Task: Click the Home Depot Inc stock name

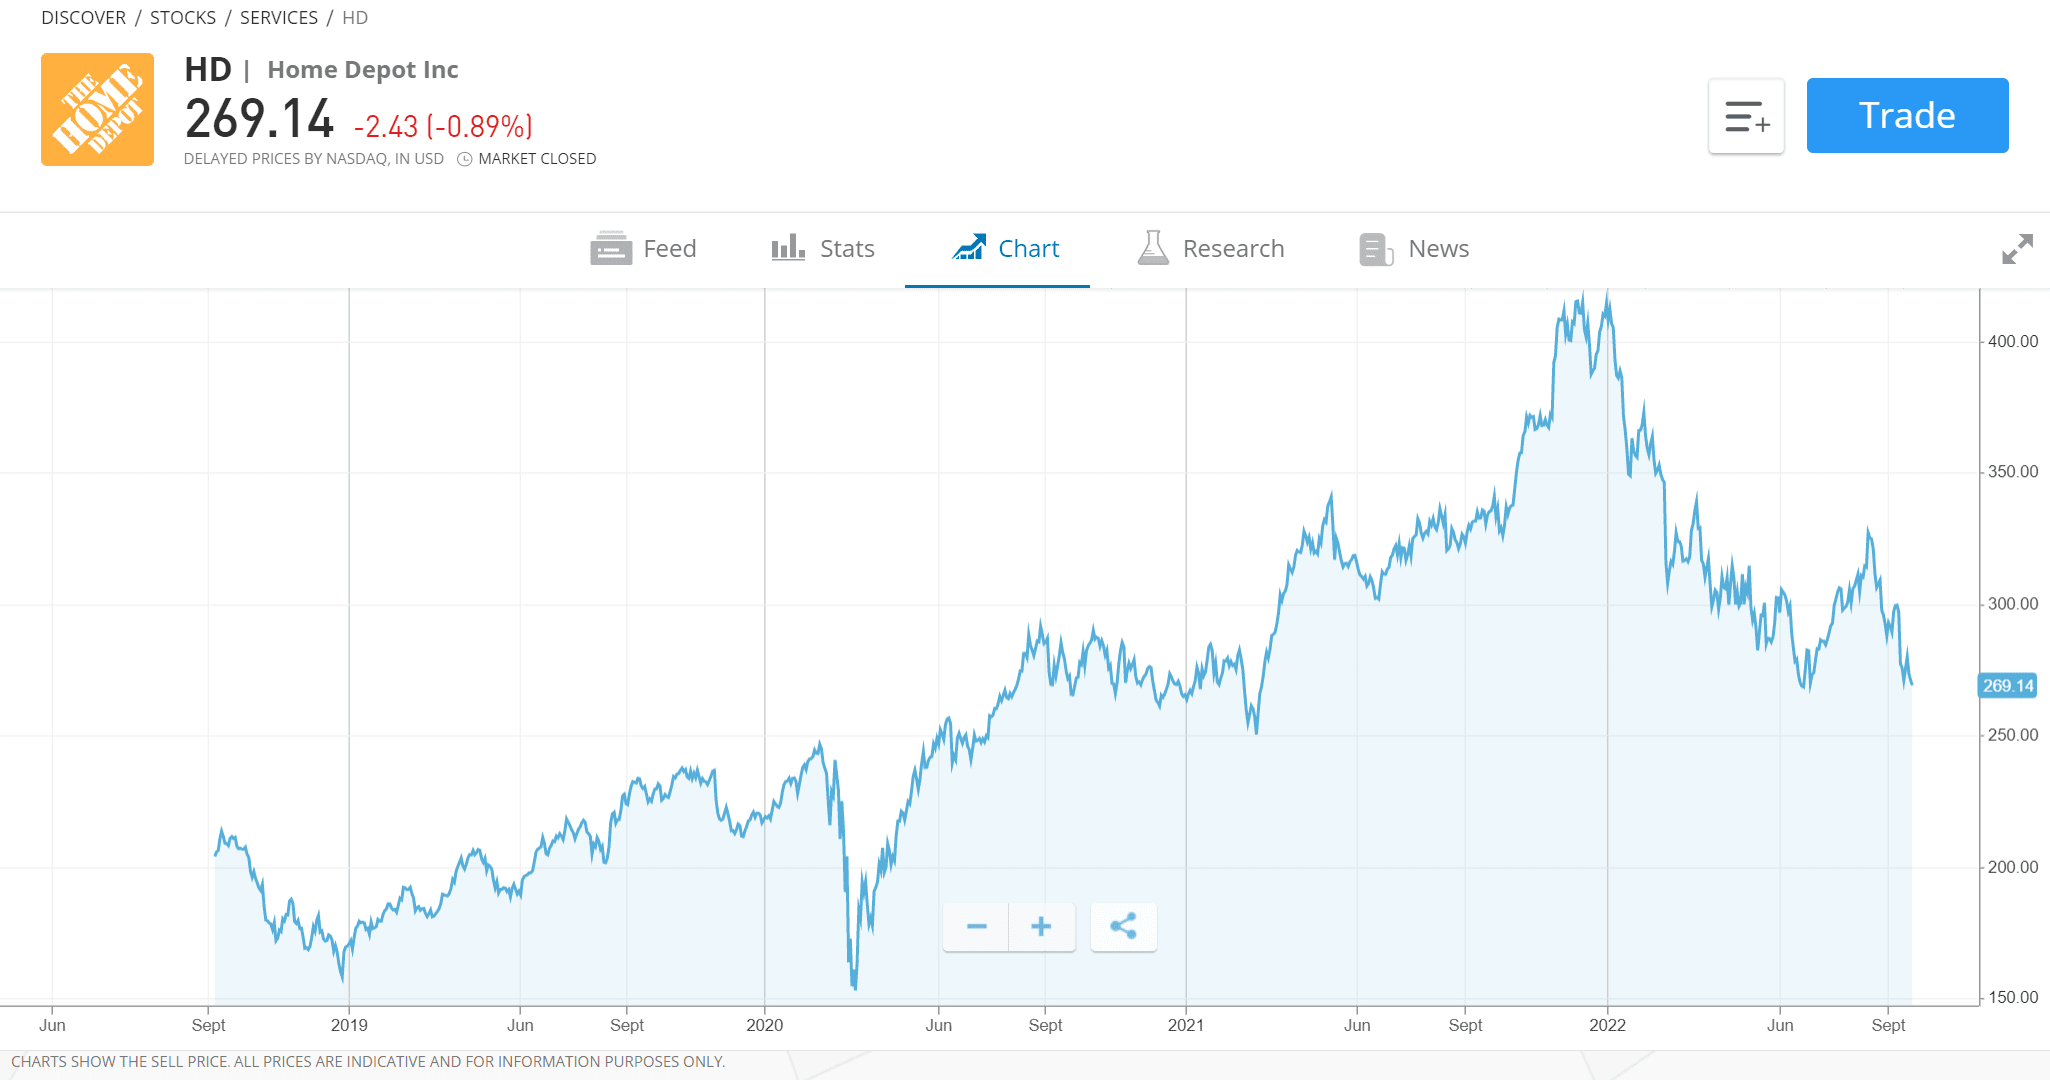Action: point(363,70)
